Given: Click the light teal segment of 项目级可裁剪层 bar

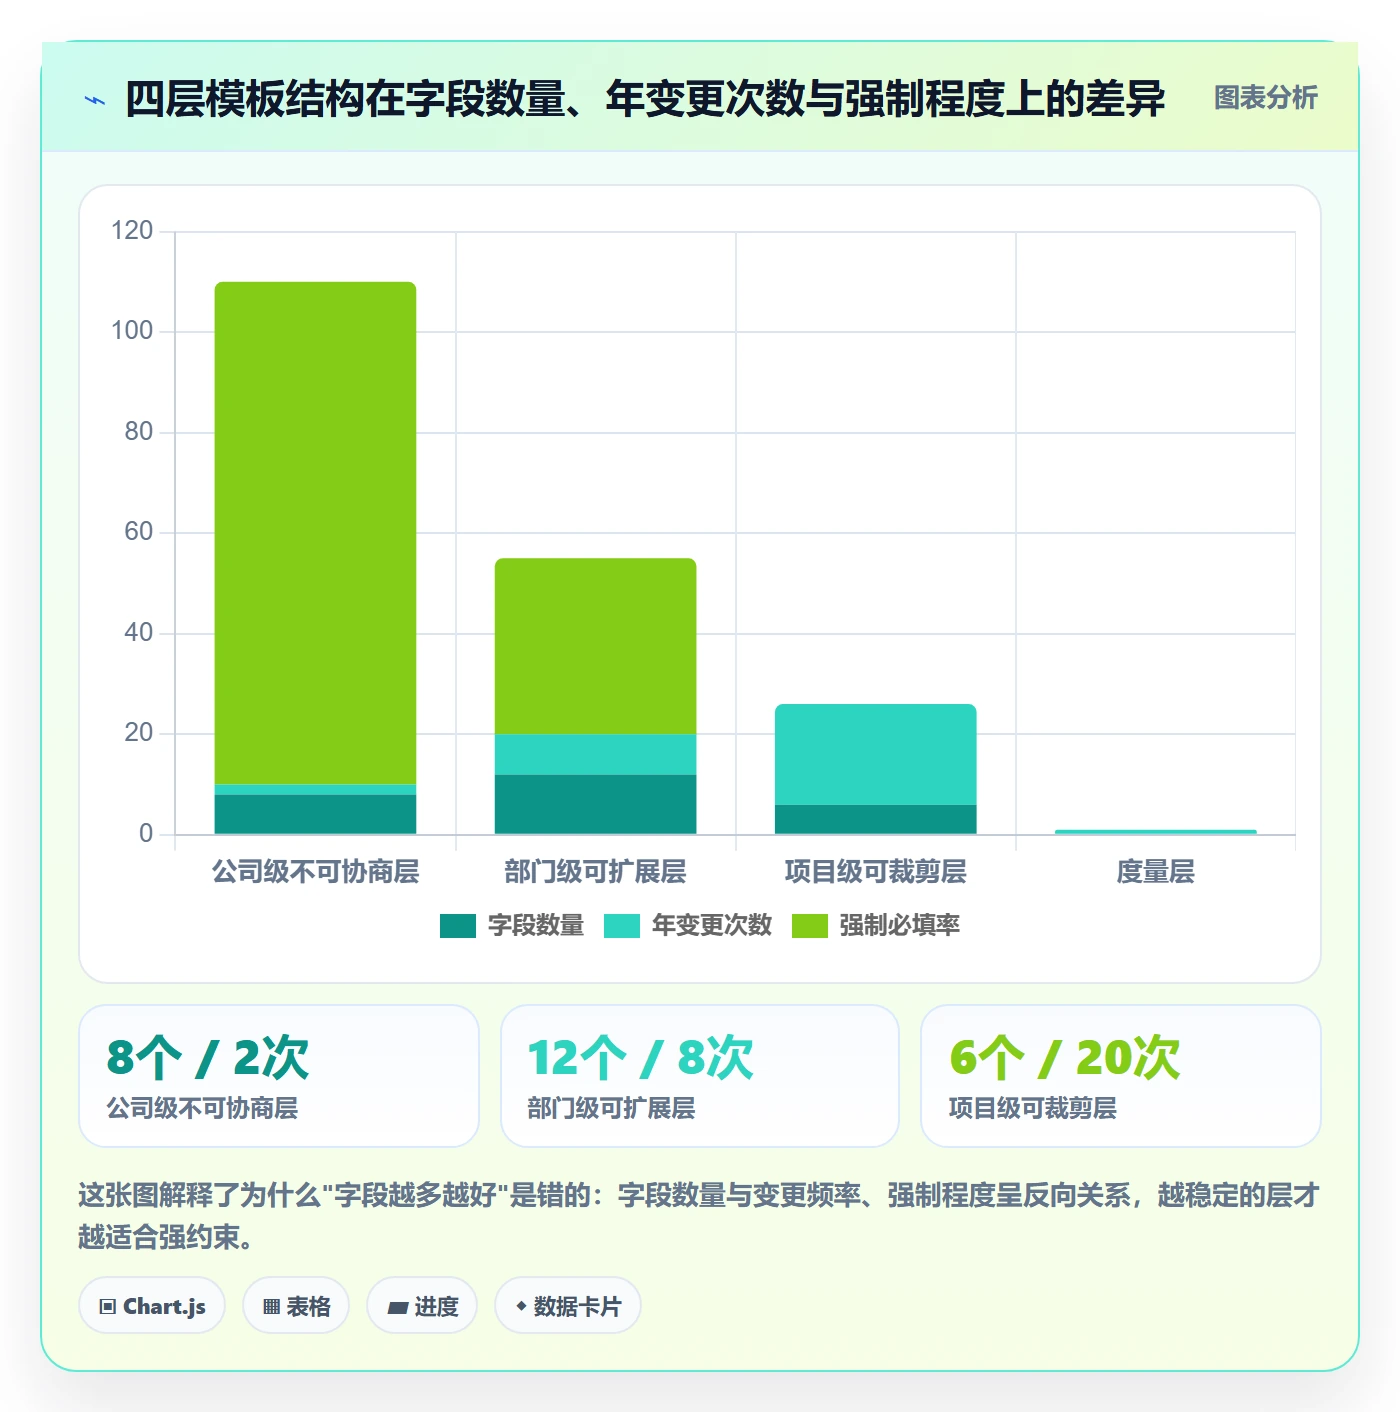Looking at the screenshot, I should [875, 754].
